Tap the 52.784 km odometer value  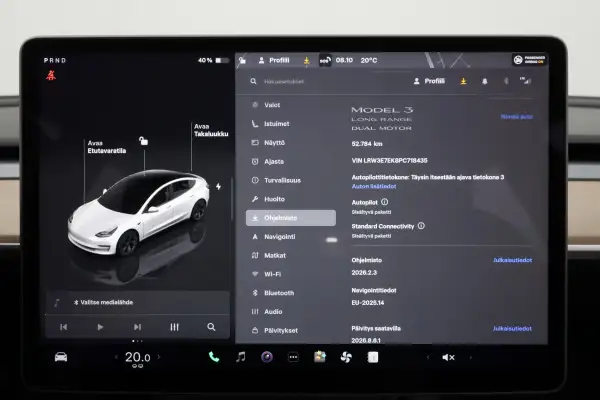pos(367,144)
